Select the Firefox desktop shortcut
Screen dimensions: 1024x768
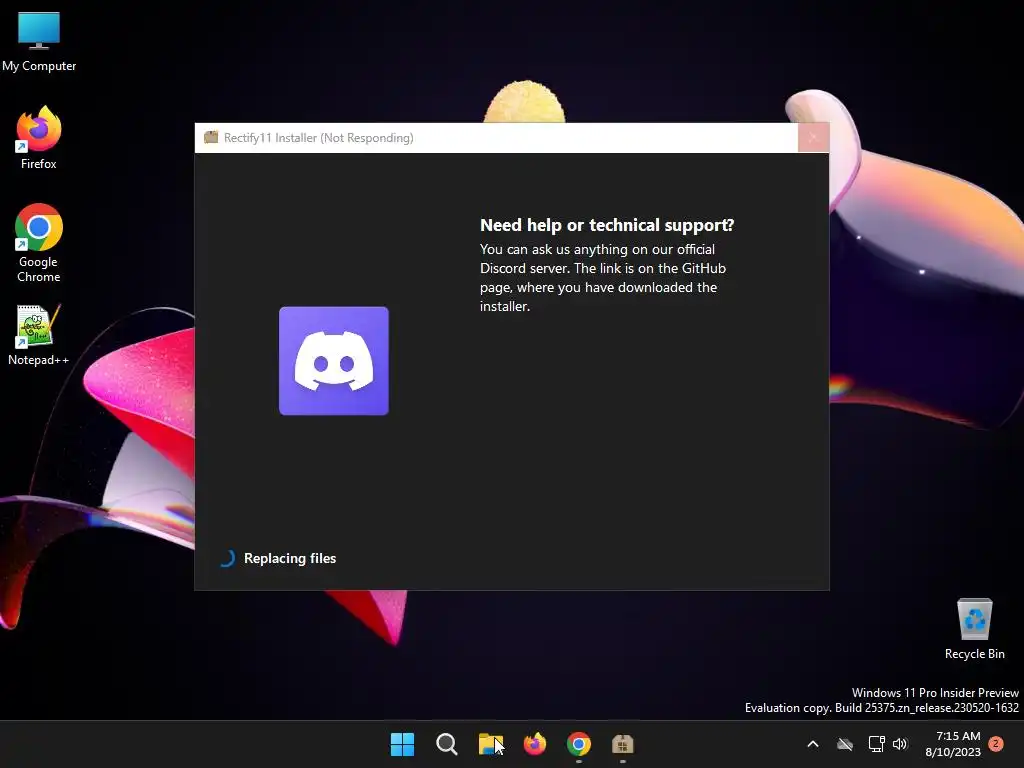(39, 138)
